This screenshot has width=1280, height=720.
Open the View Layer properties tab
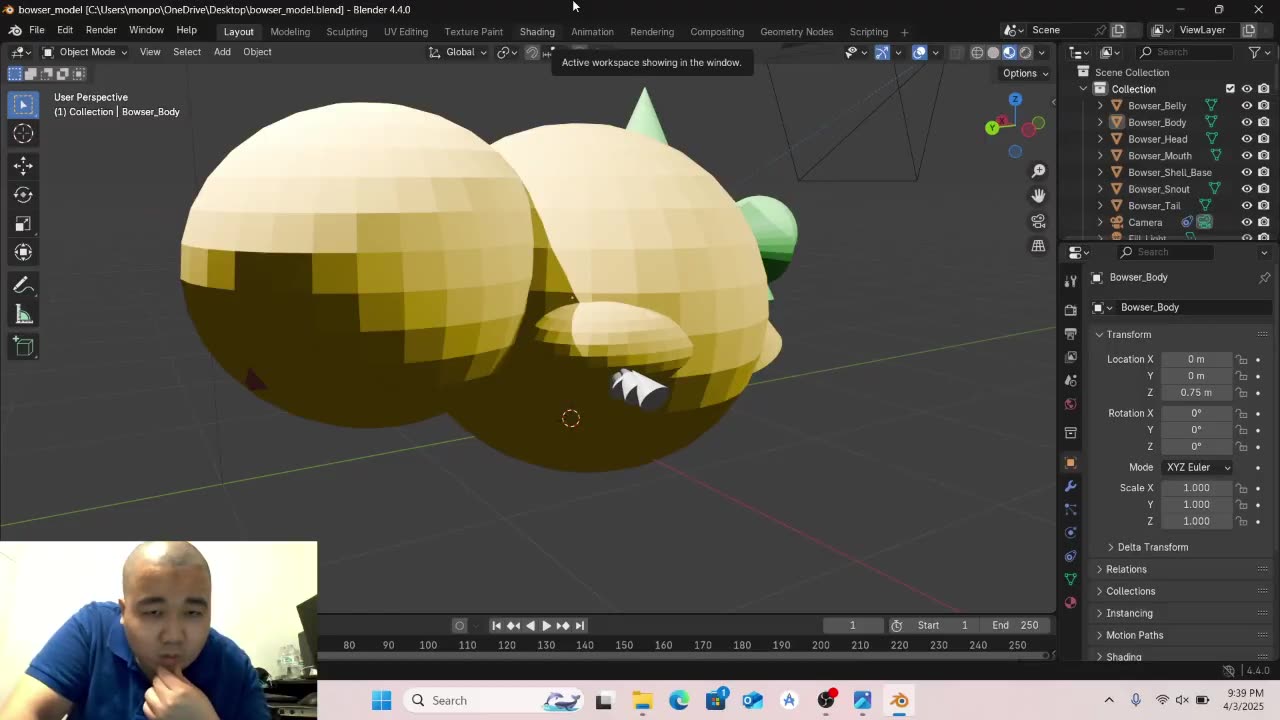pyautogui.click(x=1071, y=357)
